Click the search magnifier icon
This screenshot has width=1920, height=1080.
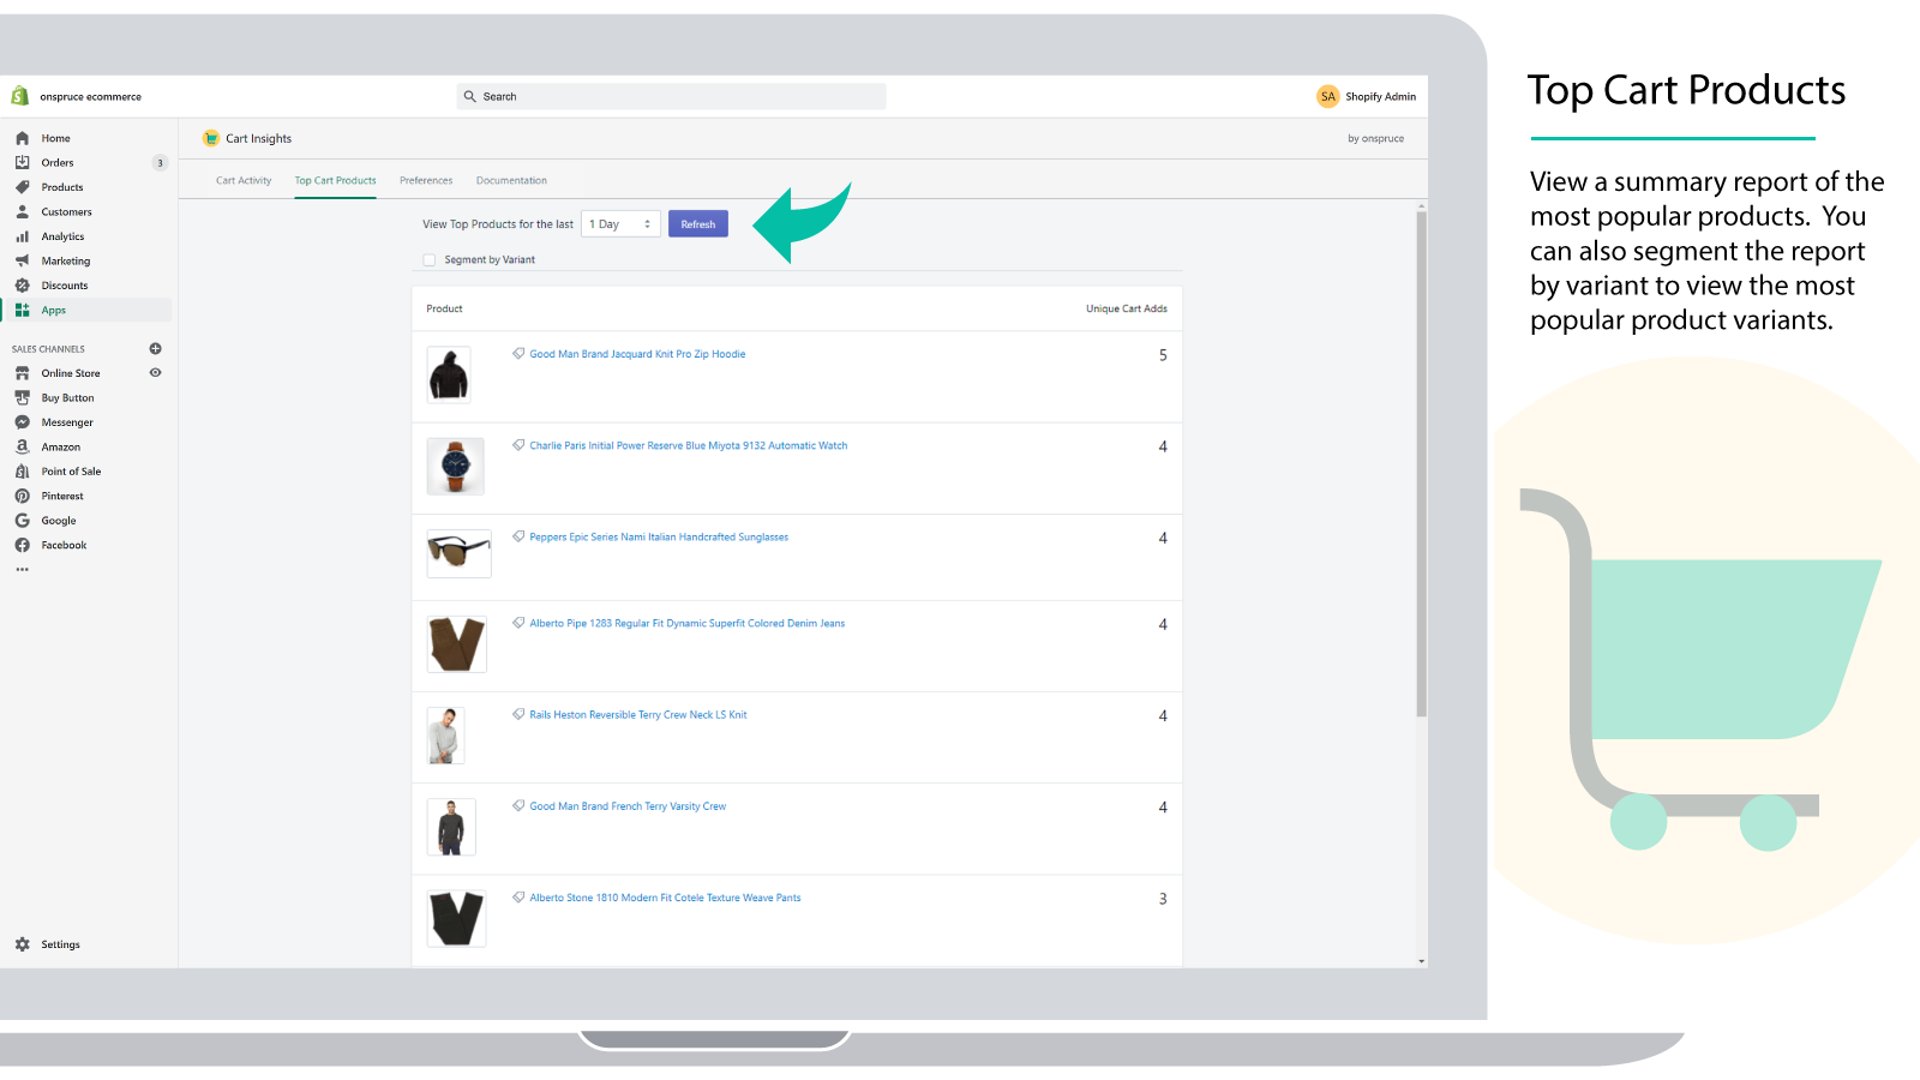[x=470, y=96]
